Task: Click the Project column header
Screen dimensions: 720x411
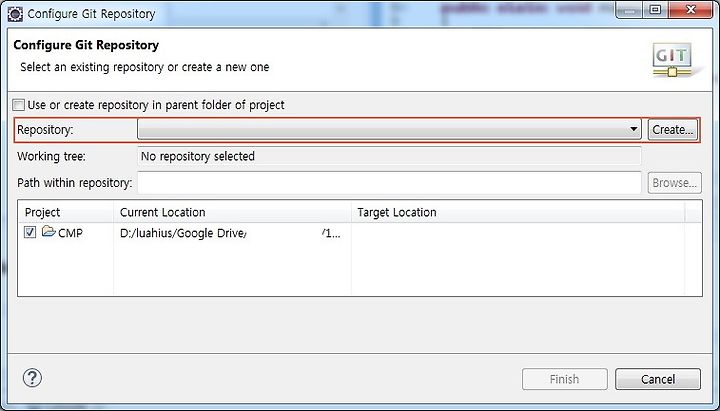Action: point(66,212)
